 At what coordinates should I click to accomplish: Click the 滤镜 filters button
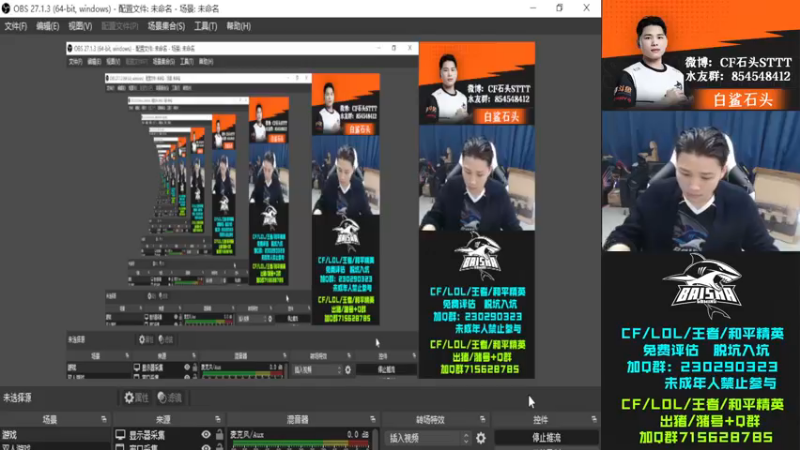coord(170,397)
